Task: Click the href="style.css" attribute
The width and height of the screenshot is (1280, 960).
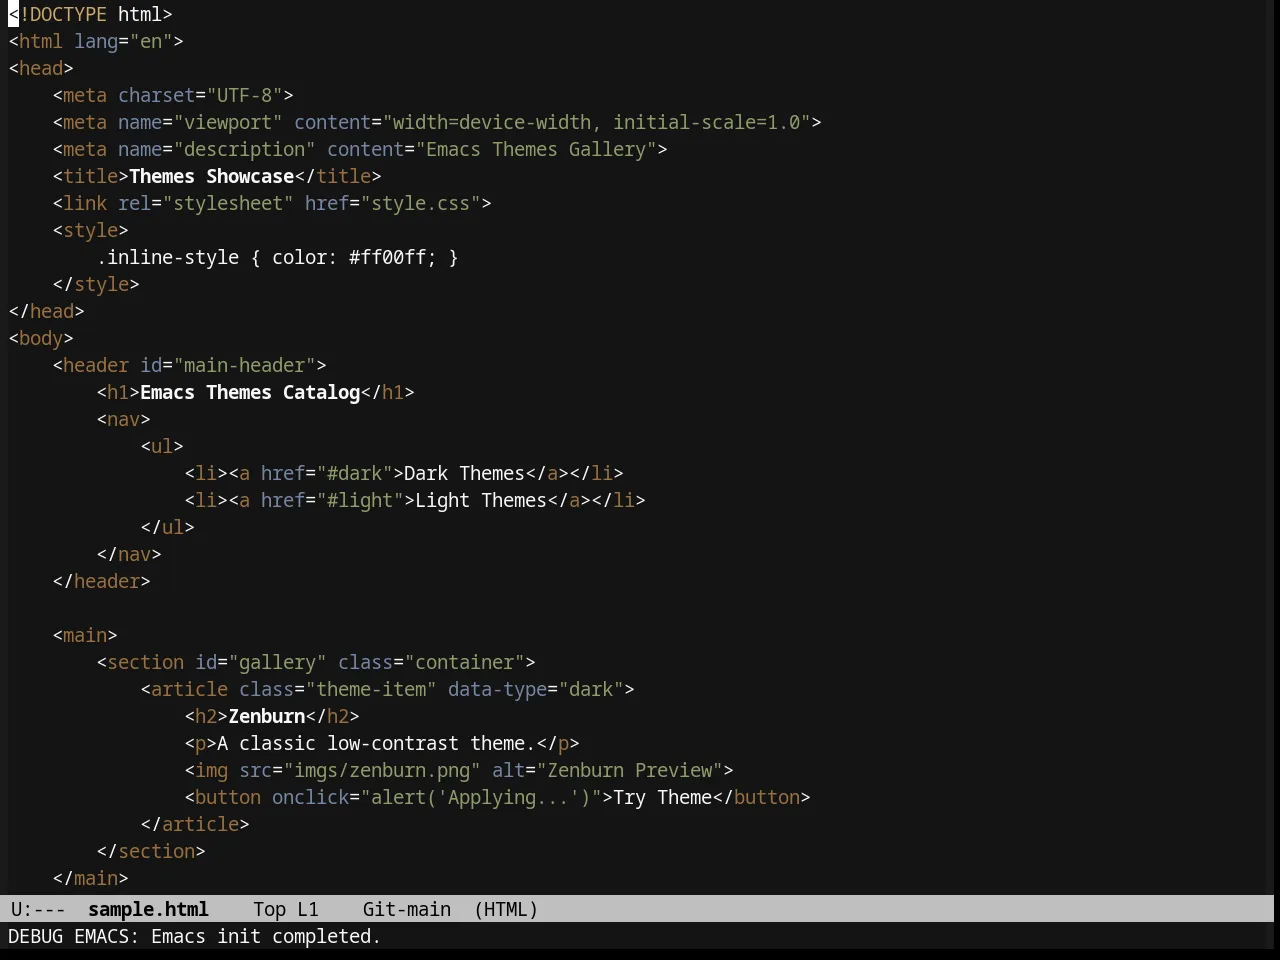Action: tap(393, 203)
